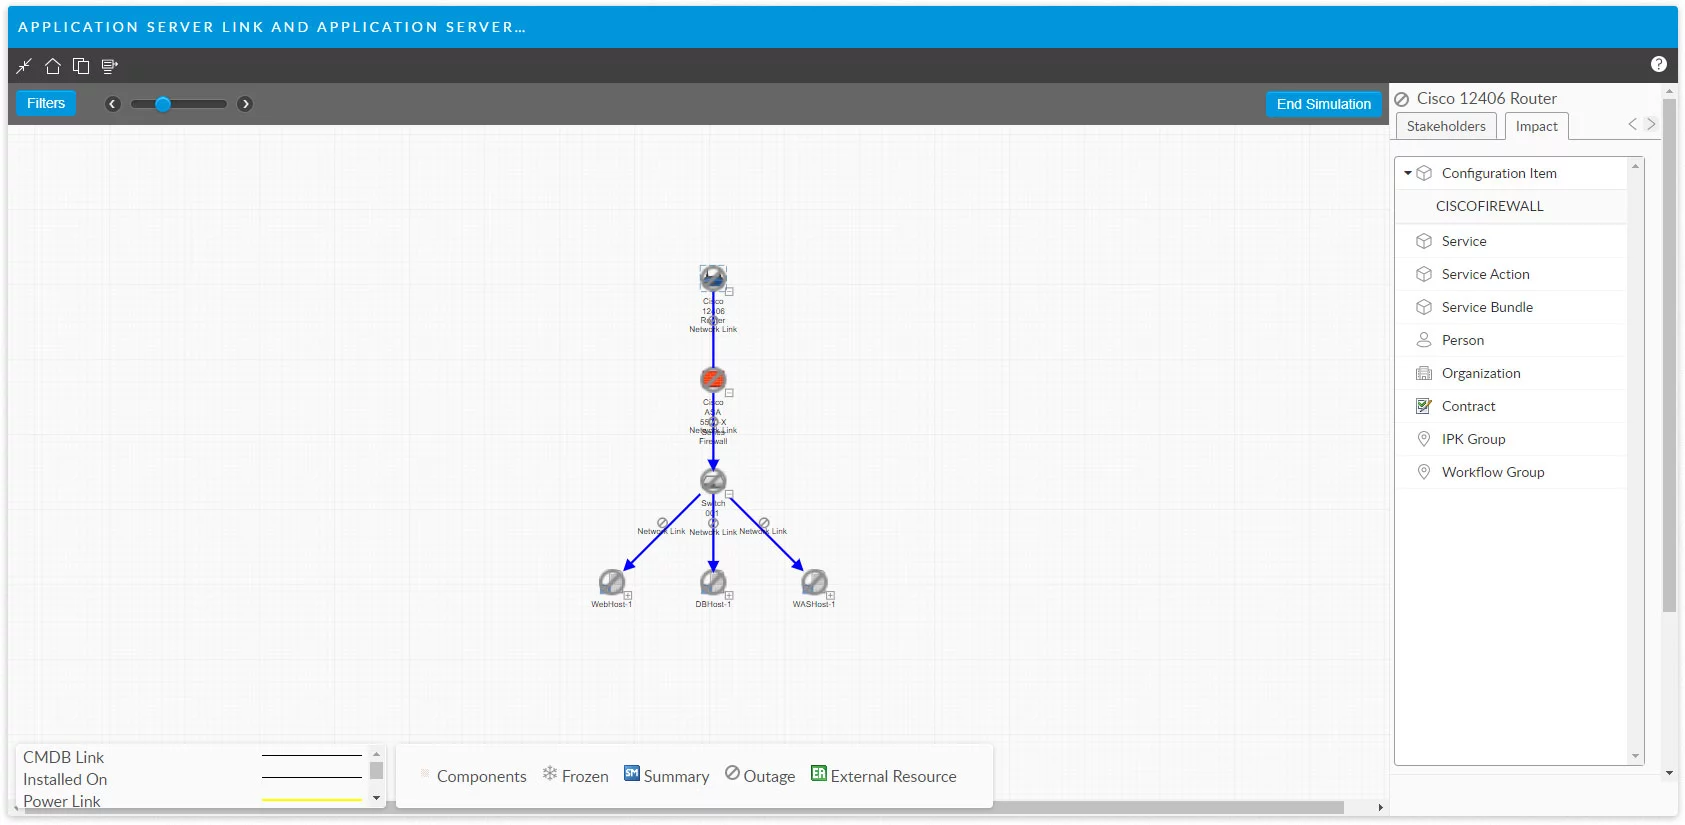Open the help question mark icon

(x=1659, y=64)
